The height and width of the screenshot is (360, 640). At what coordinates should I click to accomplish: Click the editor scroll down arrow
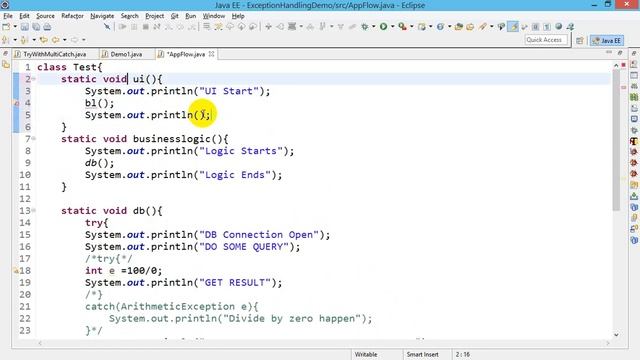[616, 335]
